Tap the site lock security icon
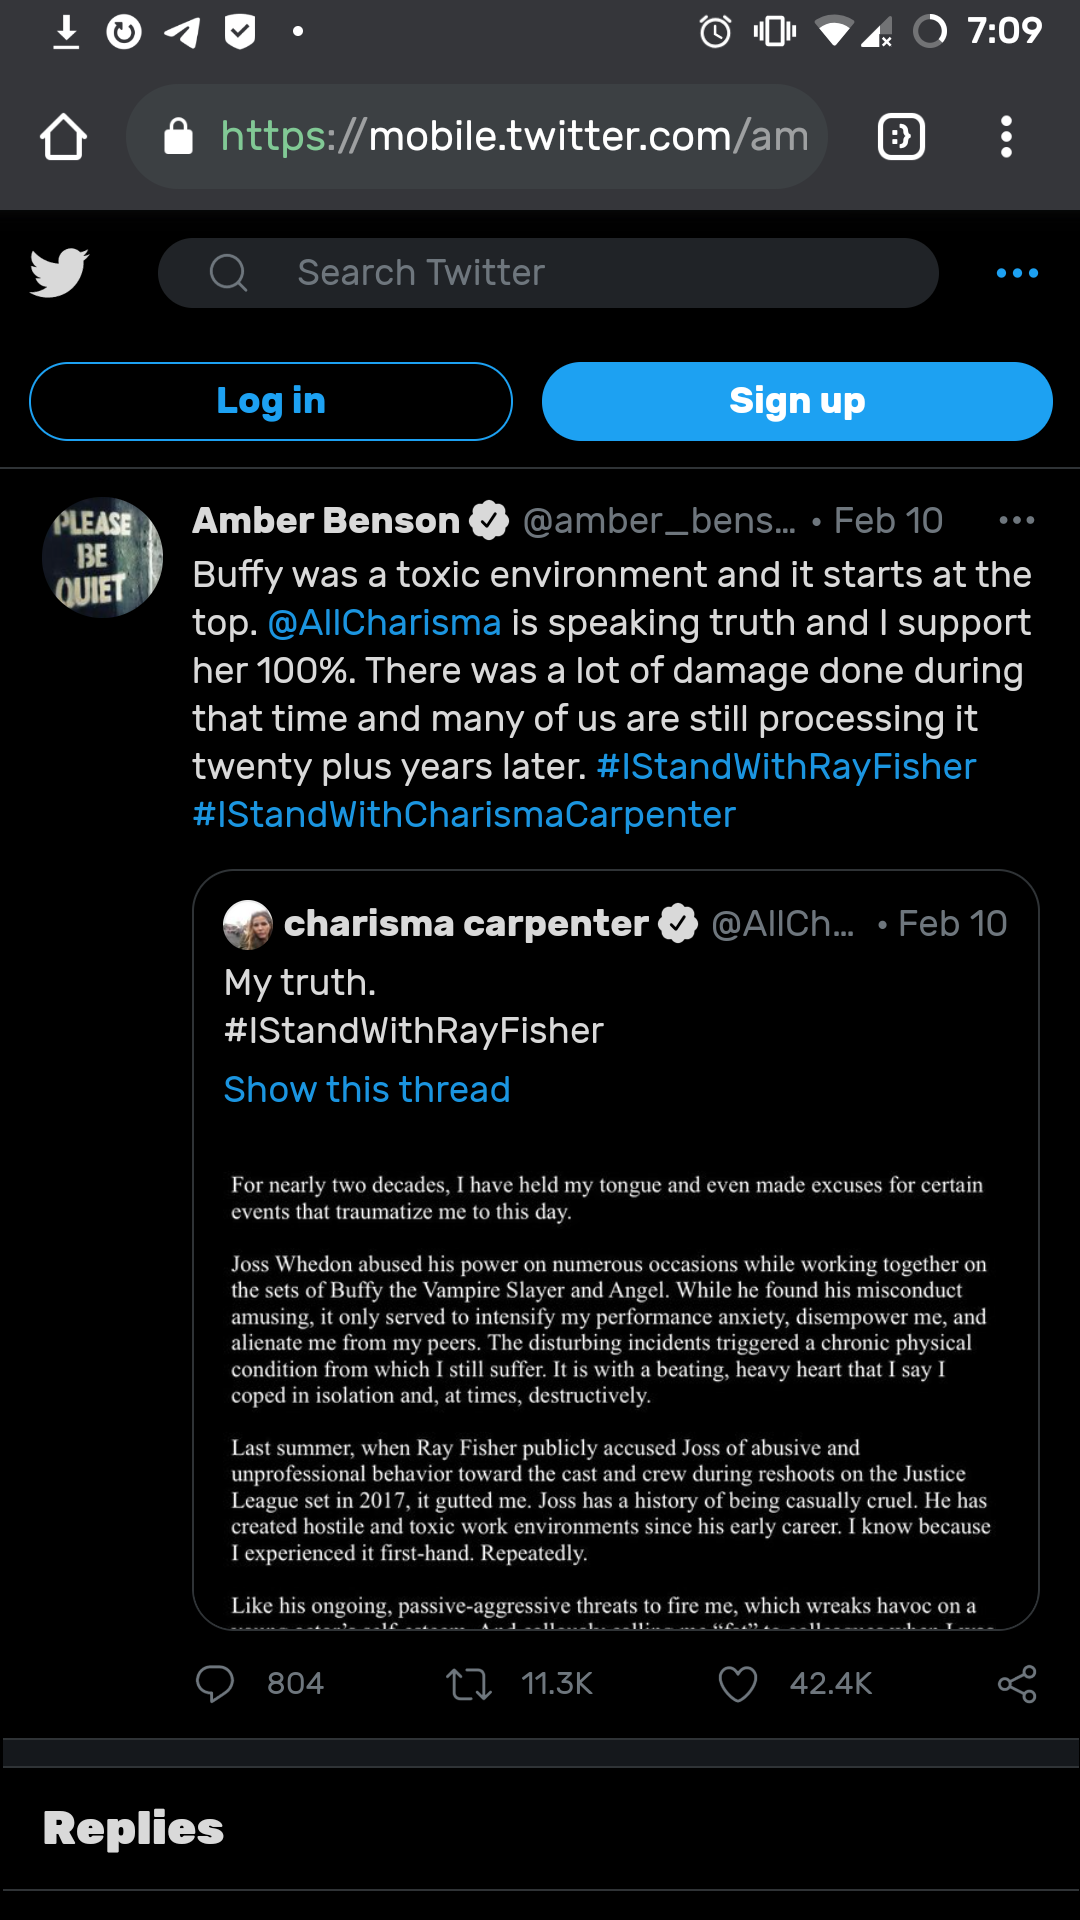 pyautogui.click(x=178, y=137)
